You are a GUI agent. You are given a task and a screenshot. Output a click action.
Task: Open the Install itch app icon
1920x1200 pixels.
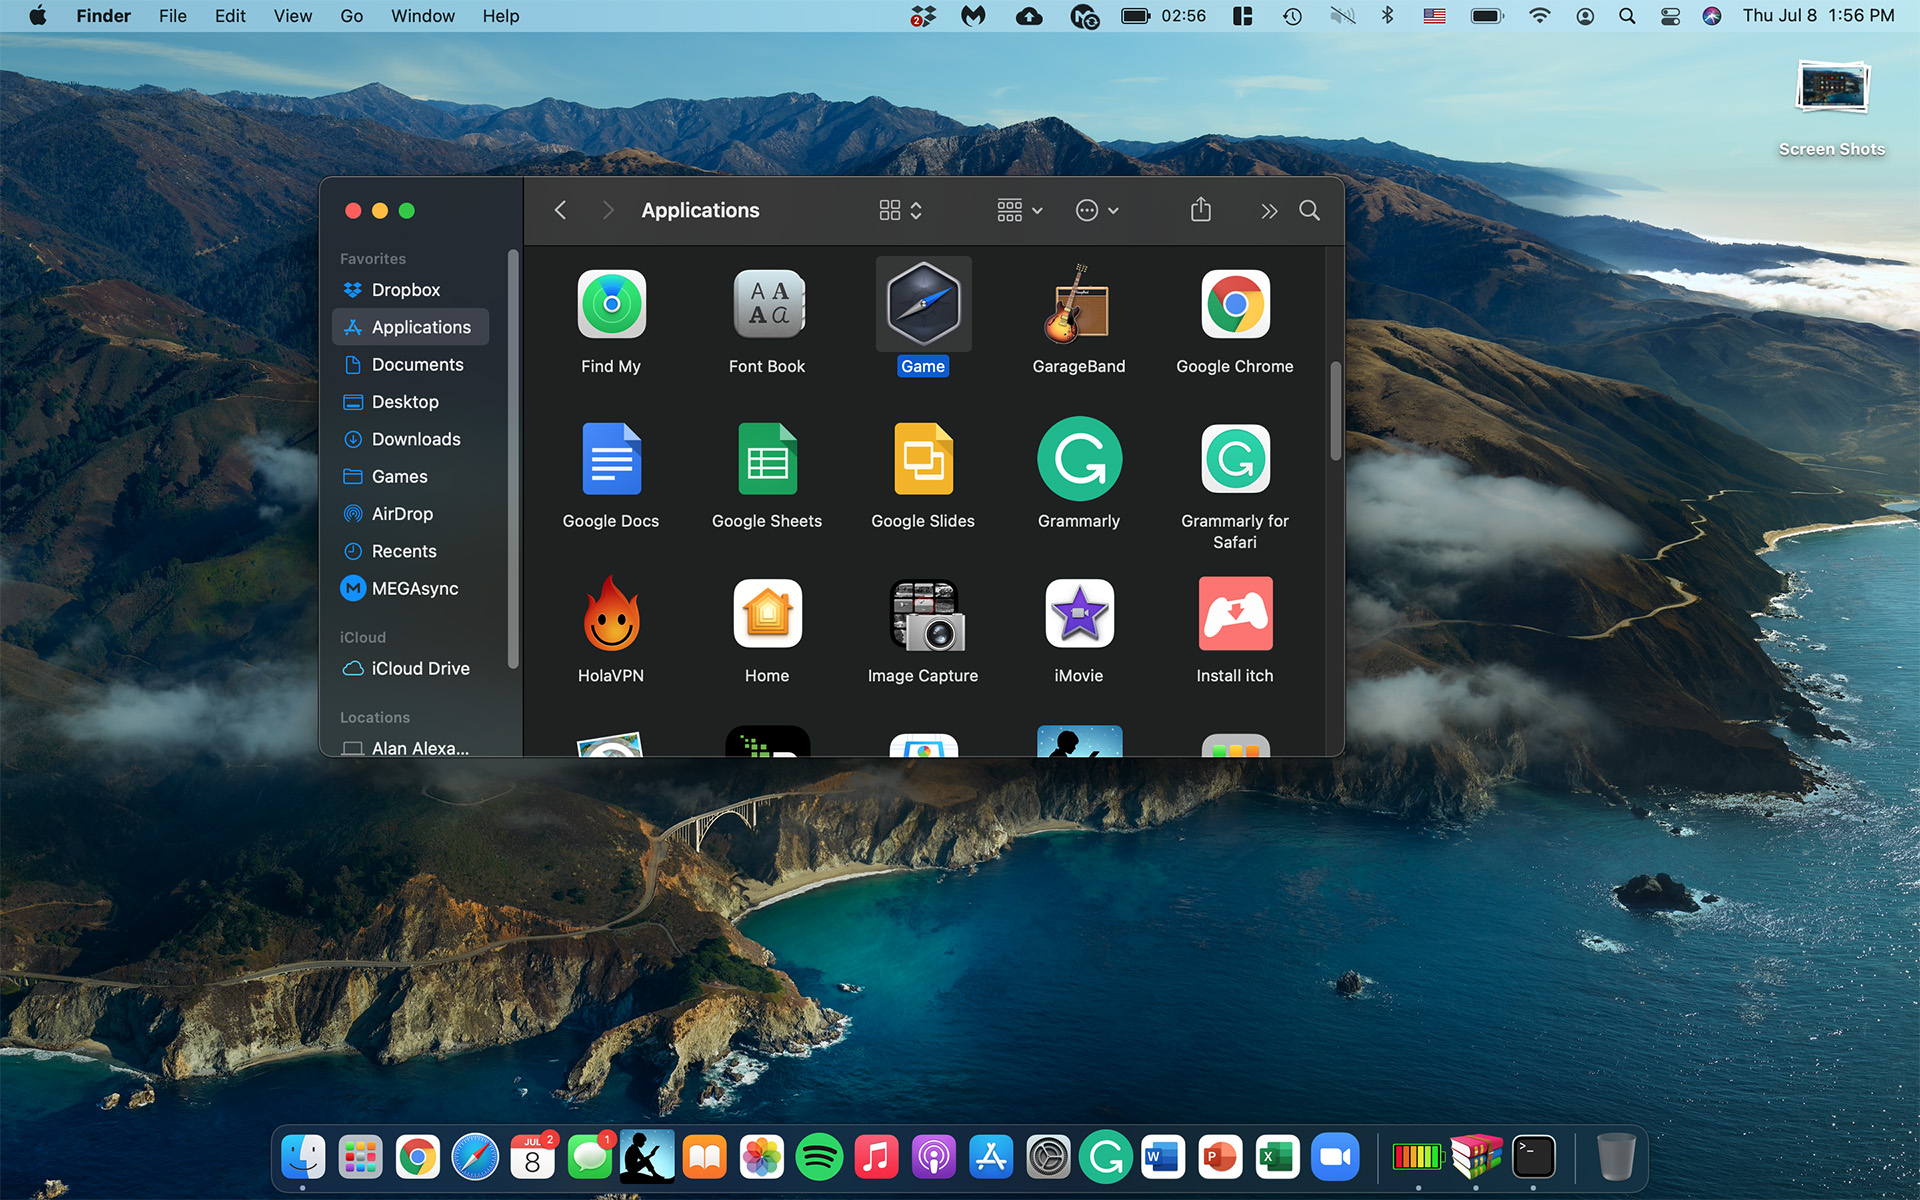pos(1235,613)
